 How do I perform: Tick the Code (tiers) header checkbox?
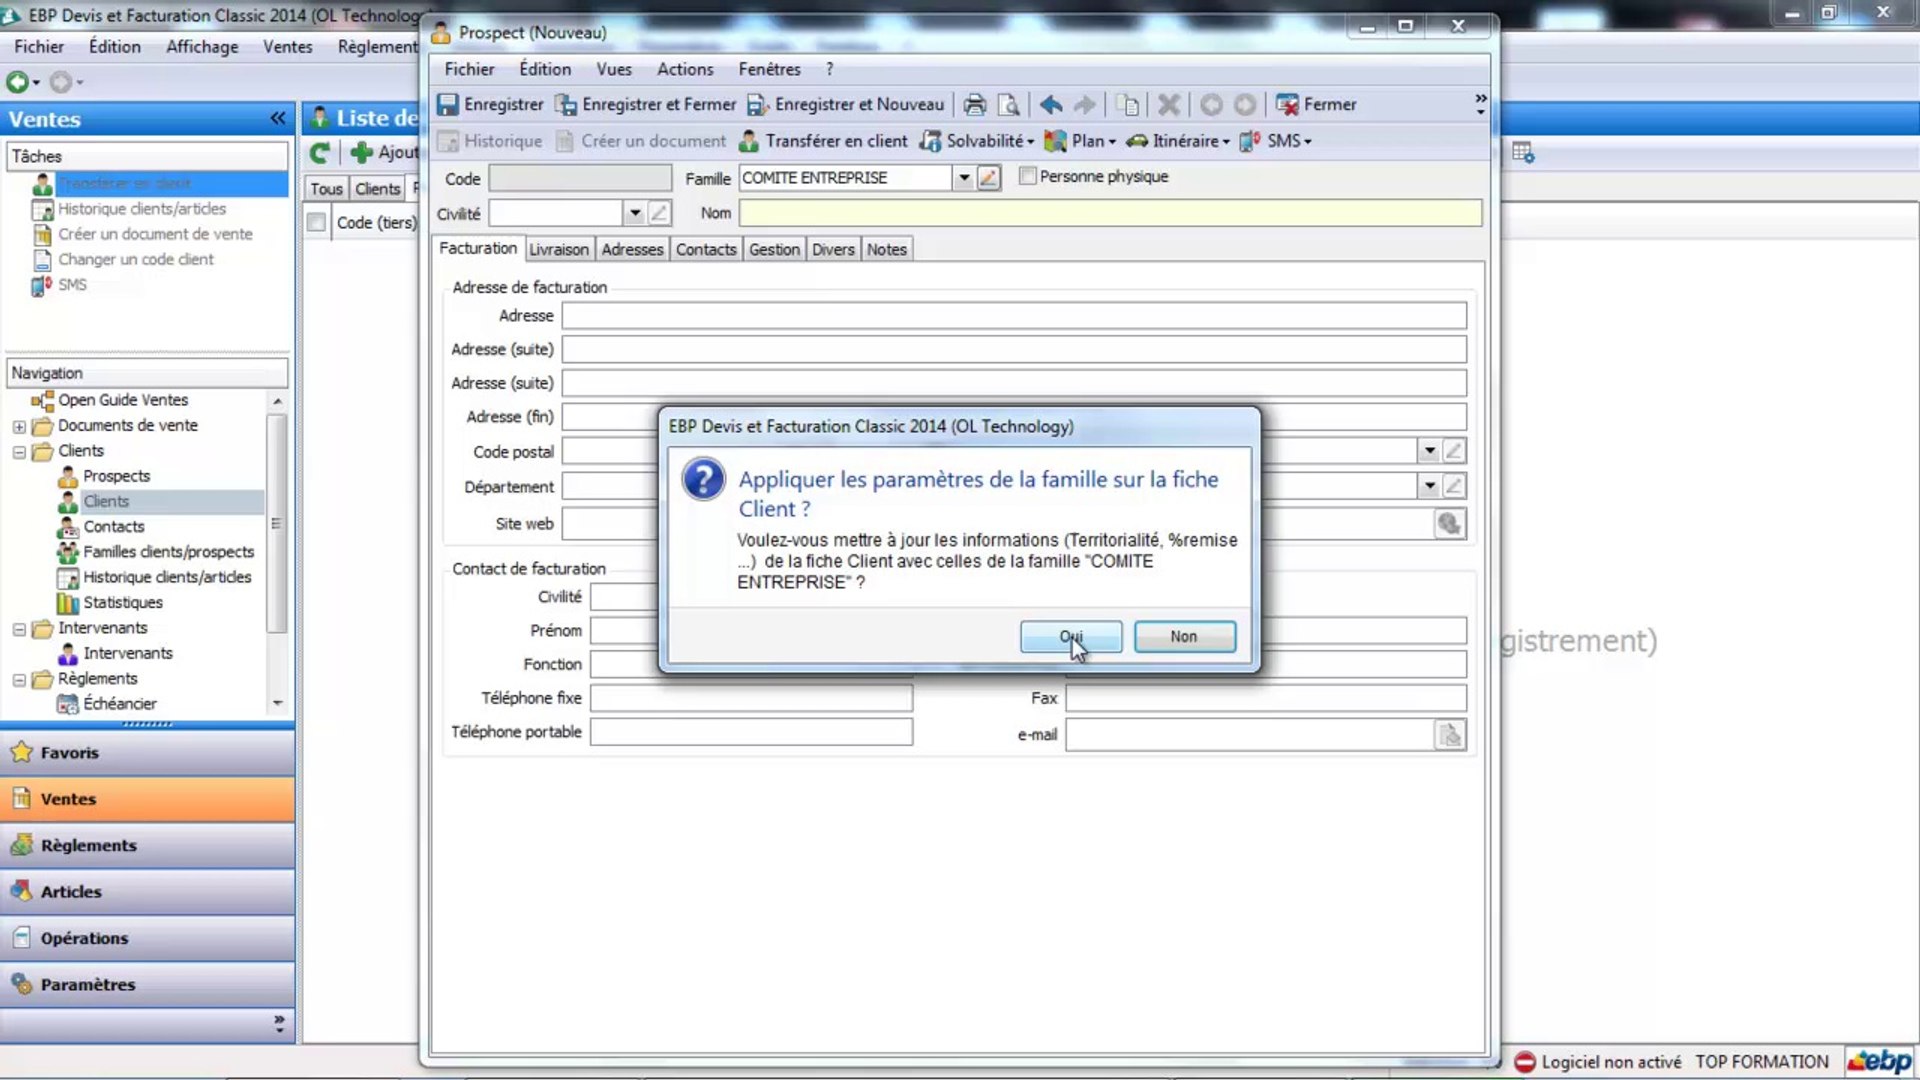(317, 222)
